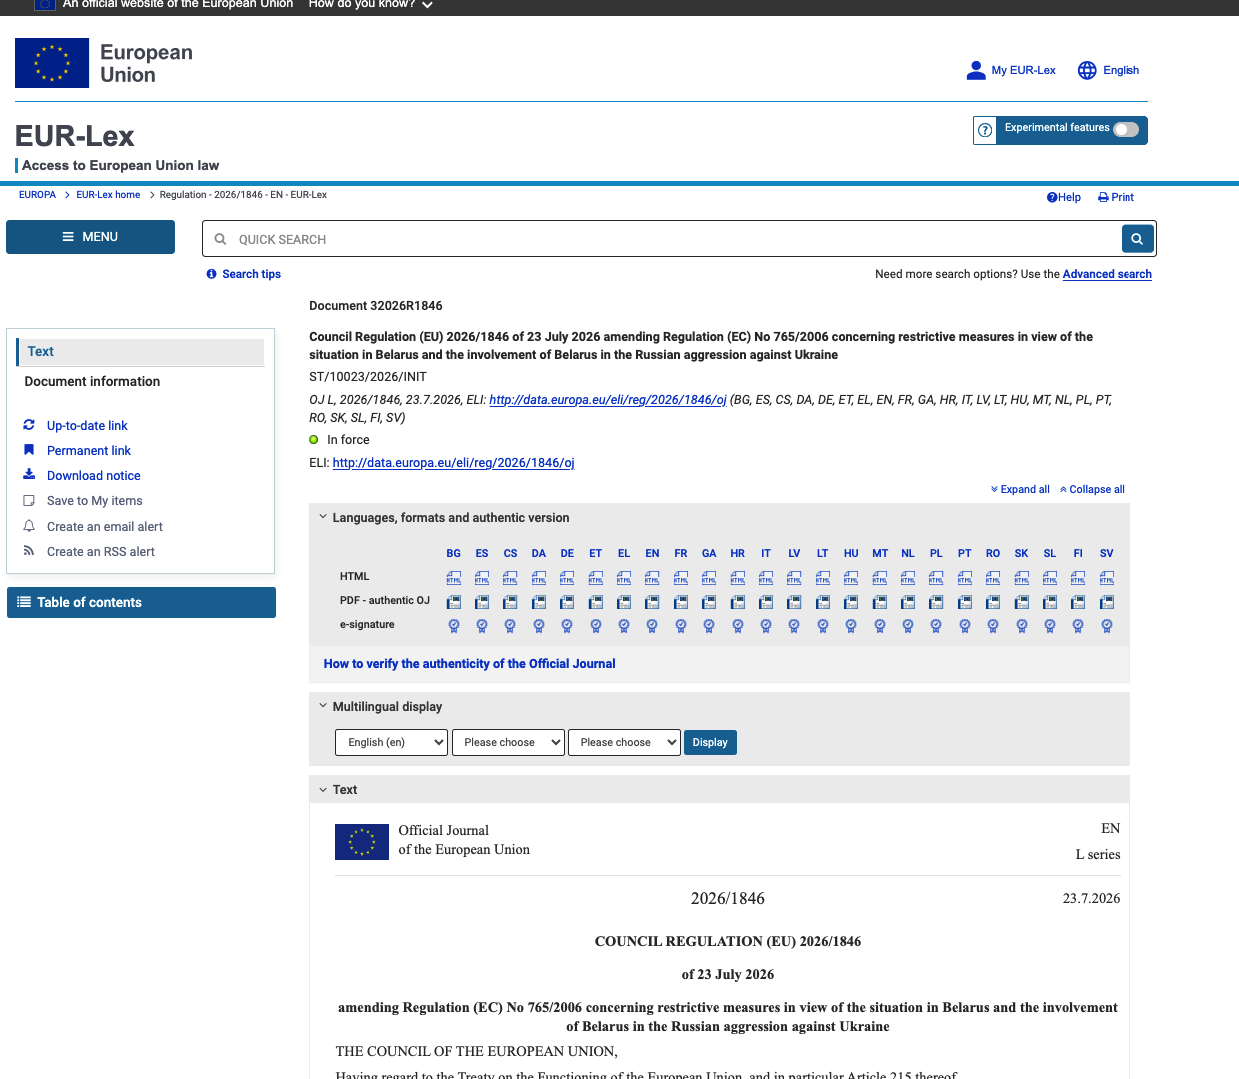Click the EUR-Lex site title
The image size is (1239, 1079).
pyautogui.click(x=74, y=136)
